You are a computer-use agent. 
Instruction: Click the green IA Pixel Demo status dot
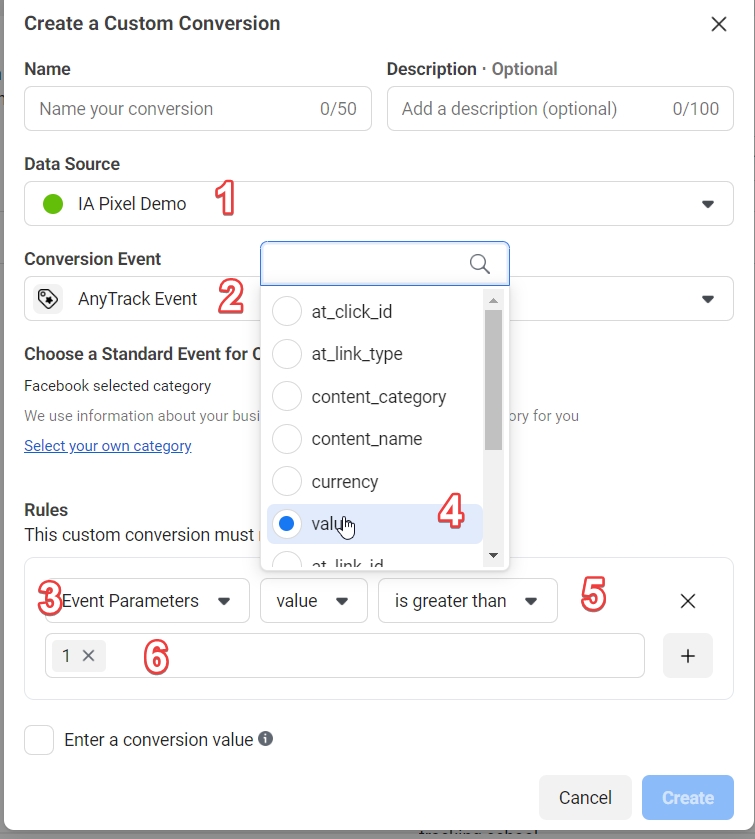[53, 204]
